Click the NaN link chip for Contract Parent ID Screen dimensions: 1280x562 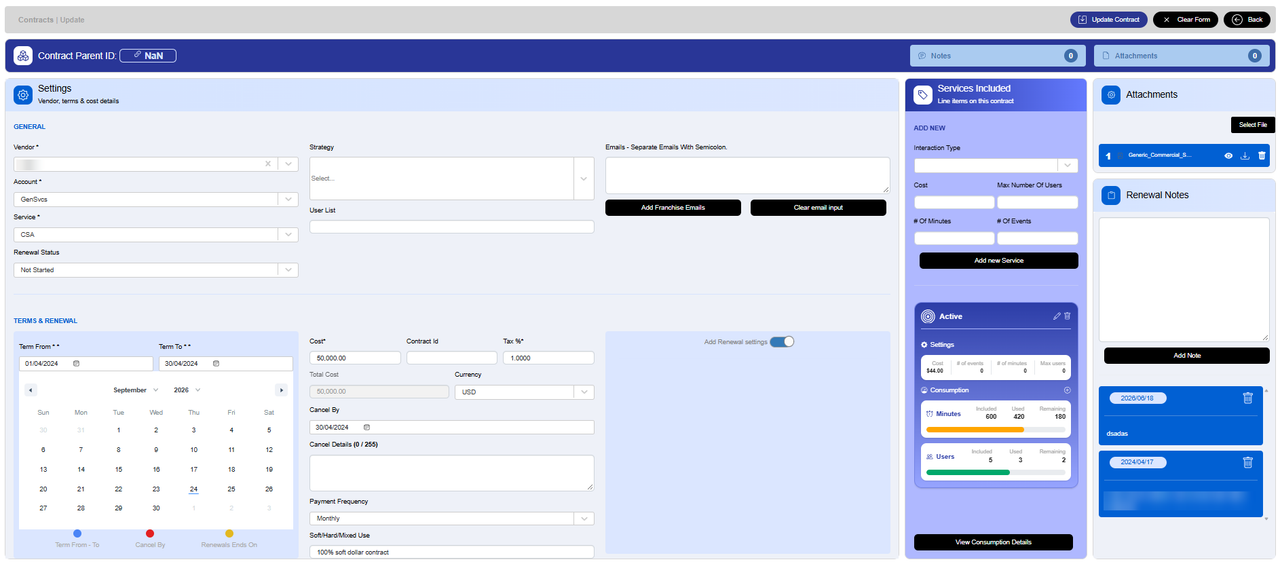click(148, 56)
